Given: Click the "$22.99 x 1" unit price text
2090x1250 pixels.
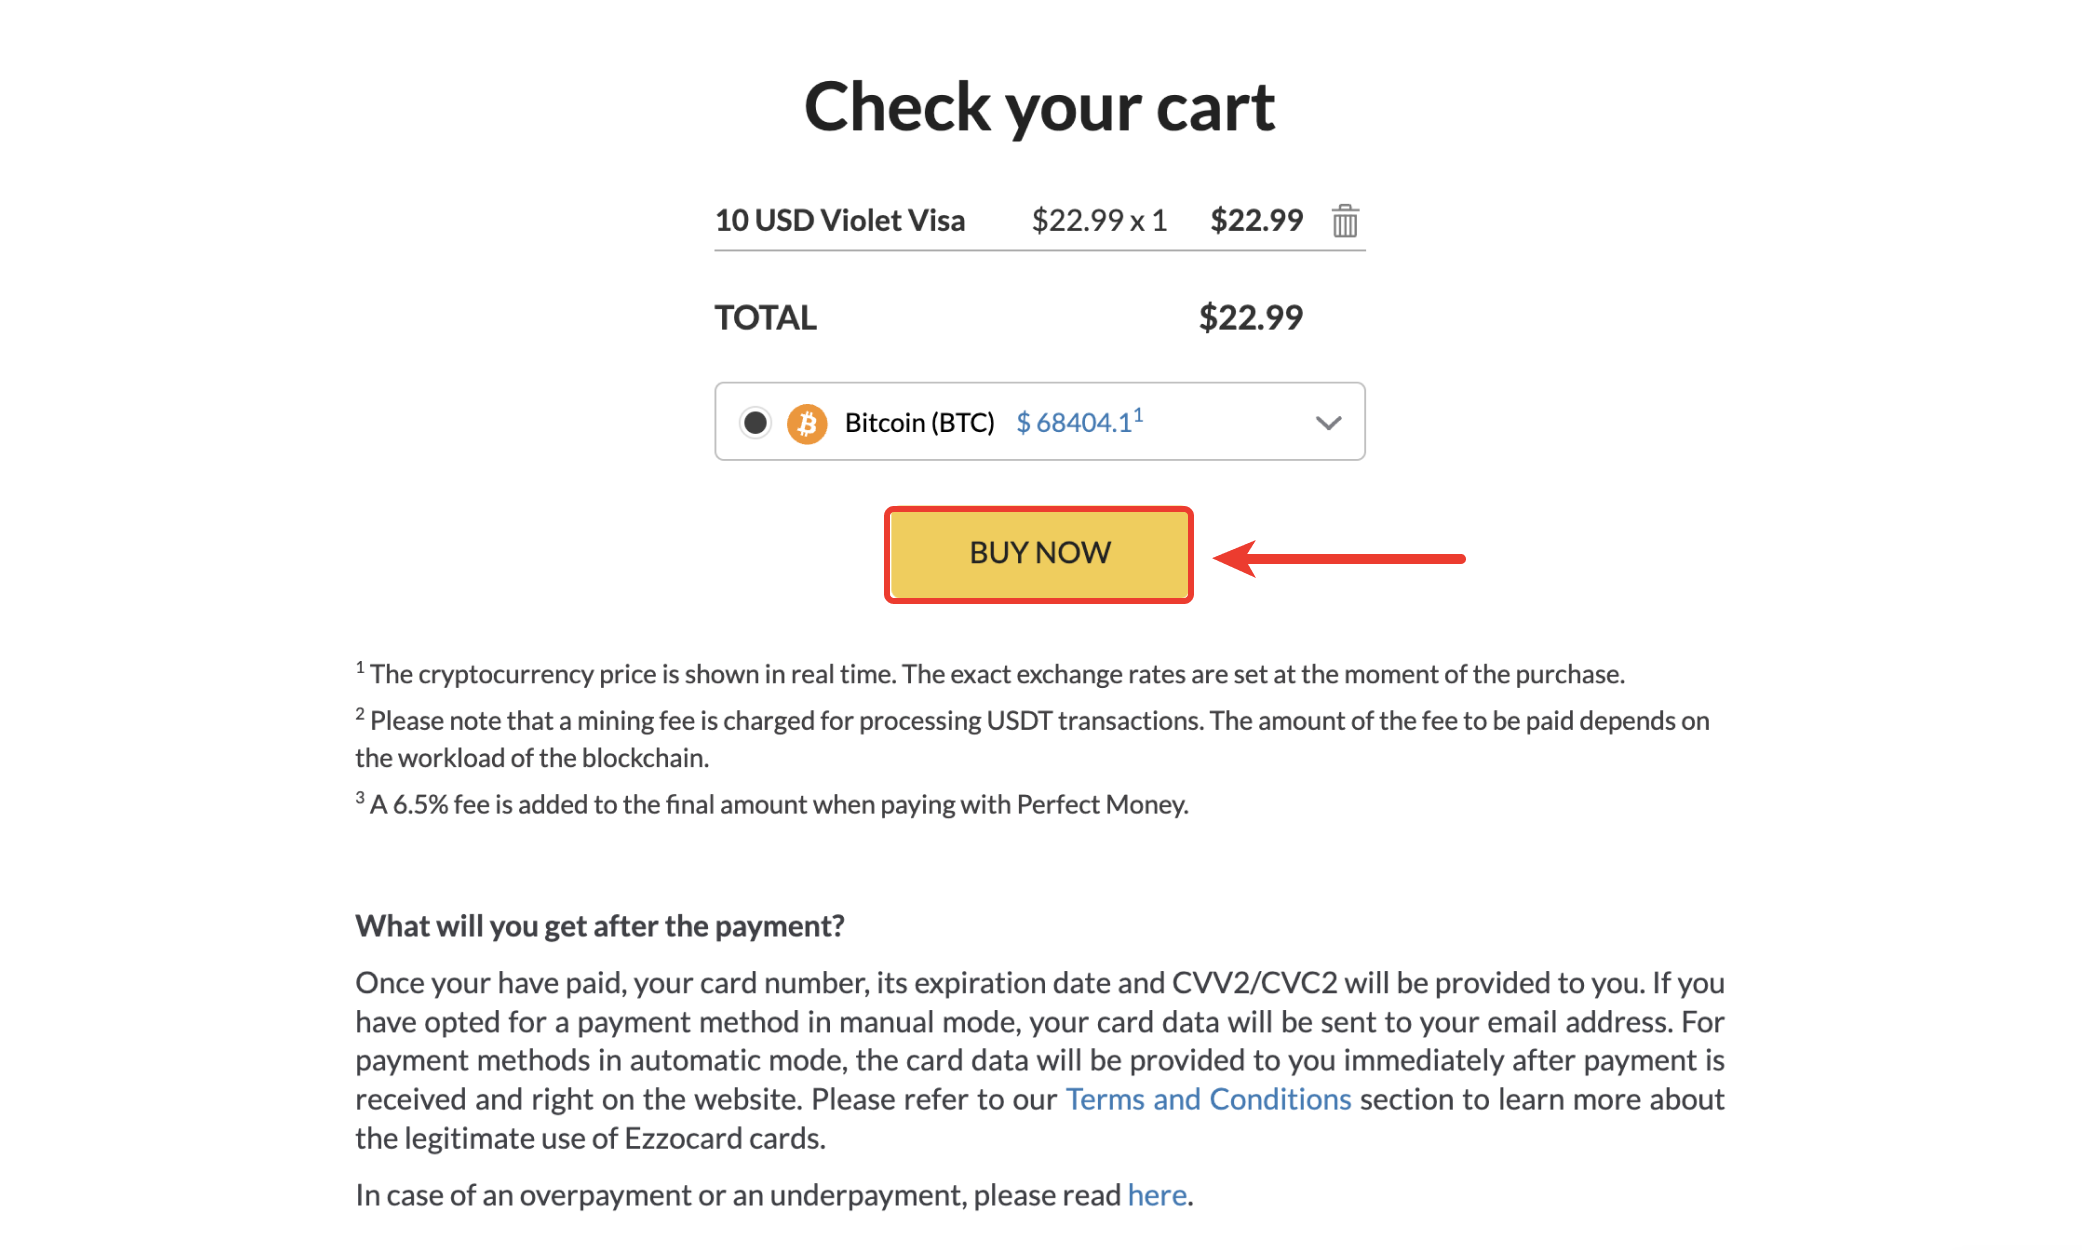Looking at the screenshot, I should pos(1099,220).
